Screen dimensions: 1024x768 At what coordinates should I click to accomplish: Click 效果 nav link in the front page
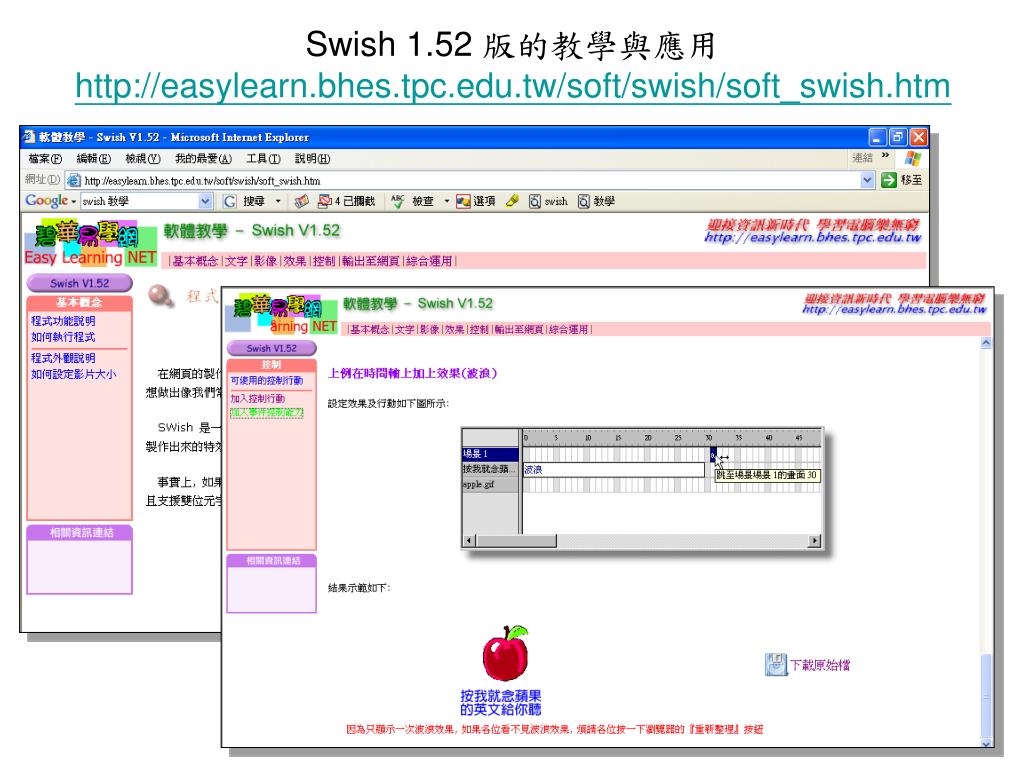455,330
